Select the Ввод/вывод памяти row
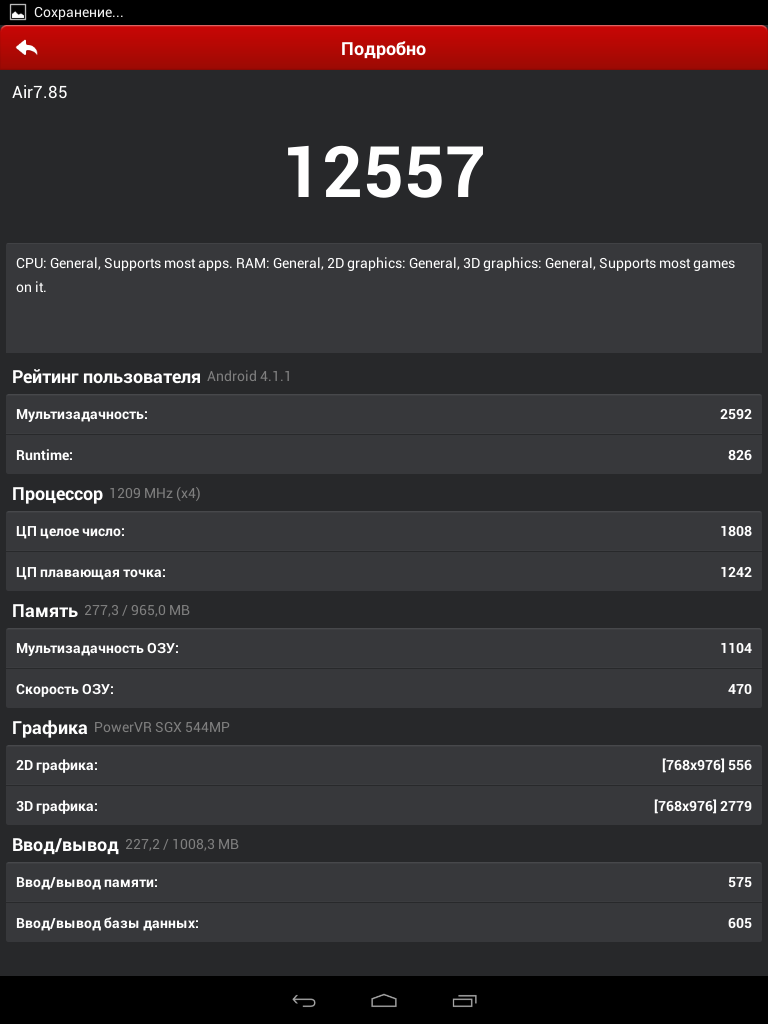 [384, 882]
